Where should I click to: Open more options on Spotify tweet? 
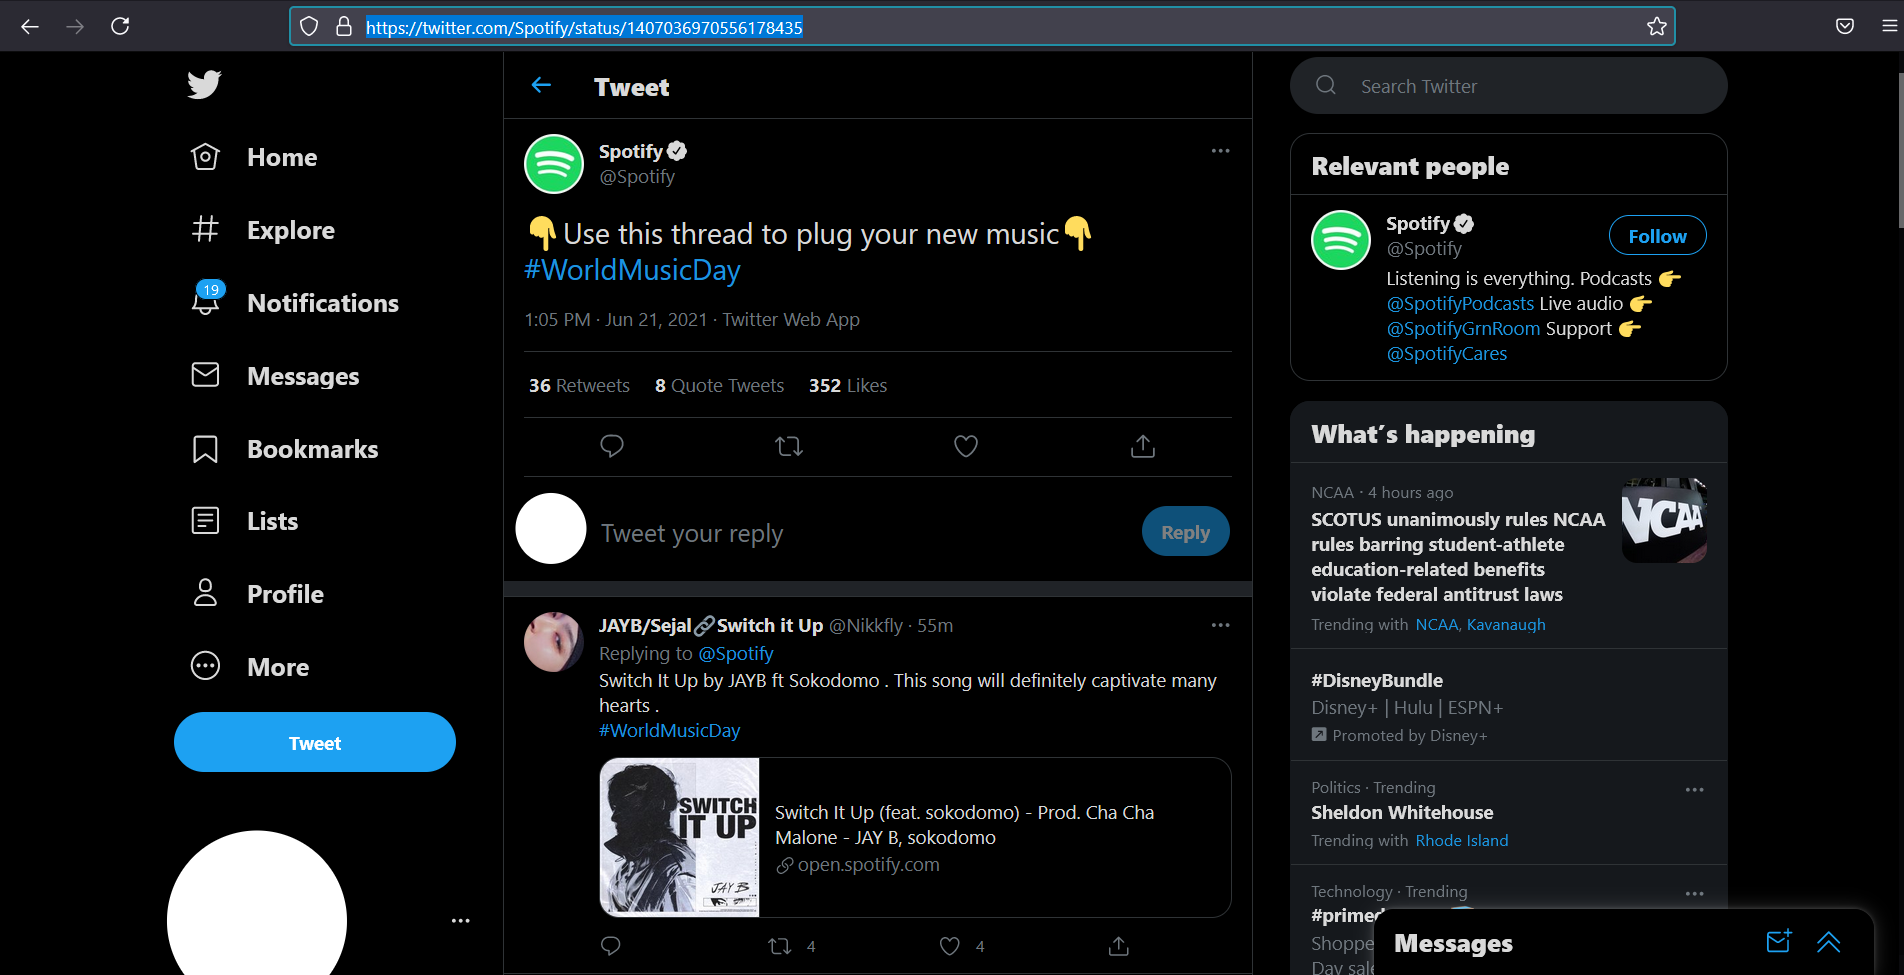[1220, 151]
